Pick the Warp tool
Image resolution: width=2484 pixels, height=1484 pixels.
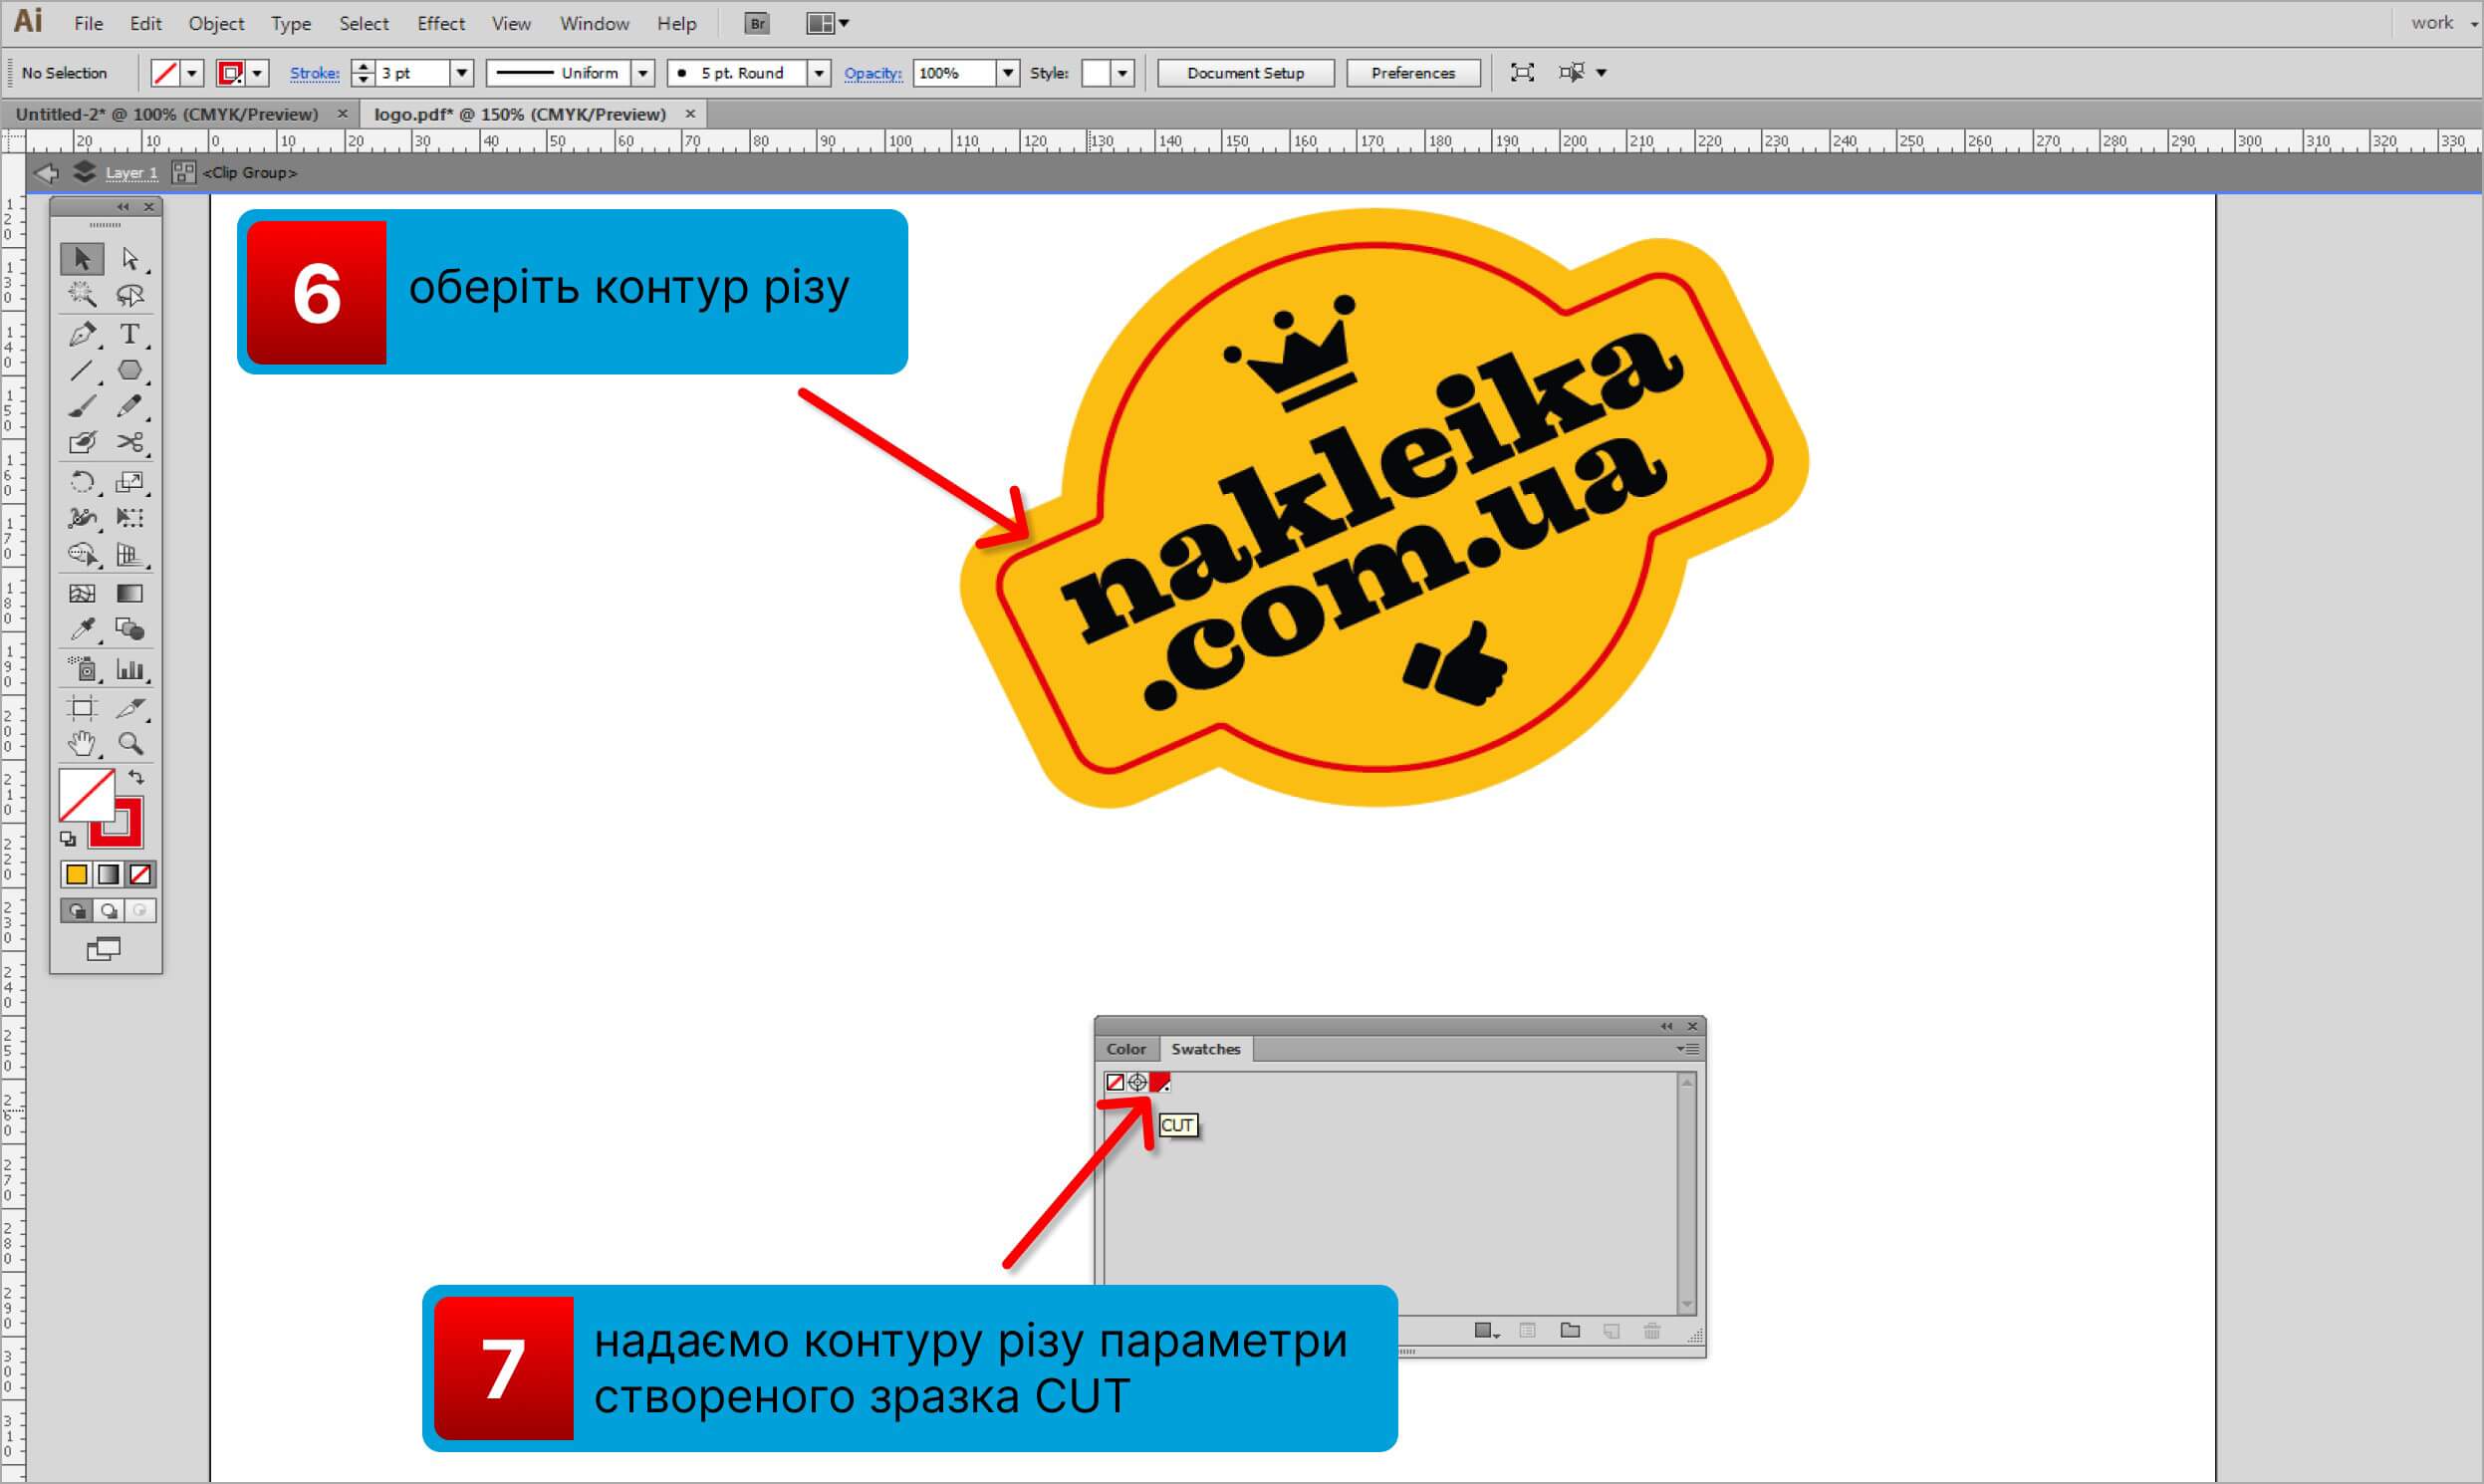pos(82,518)
